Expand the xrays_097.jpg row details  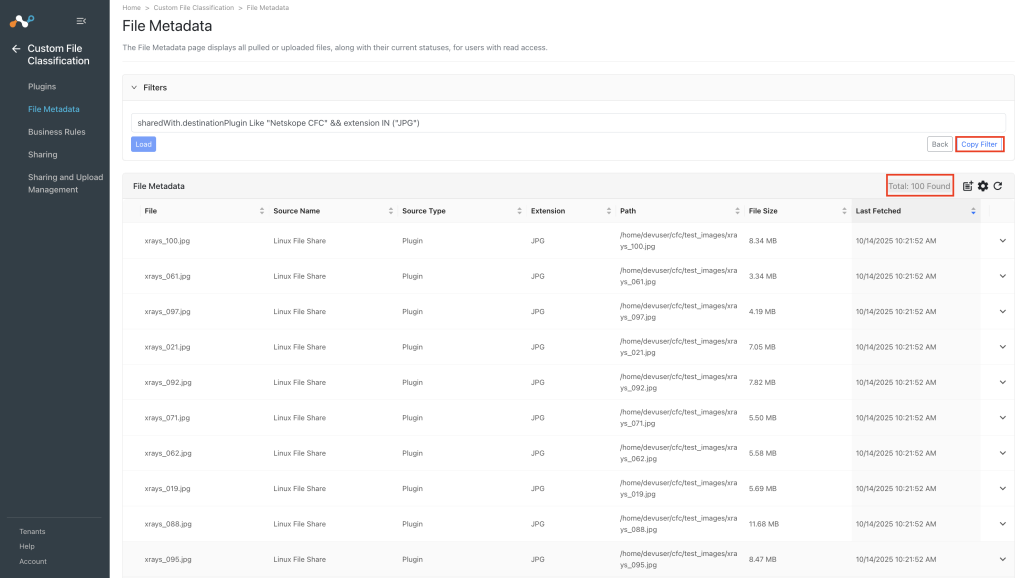click(1002, 312)
